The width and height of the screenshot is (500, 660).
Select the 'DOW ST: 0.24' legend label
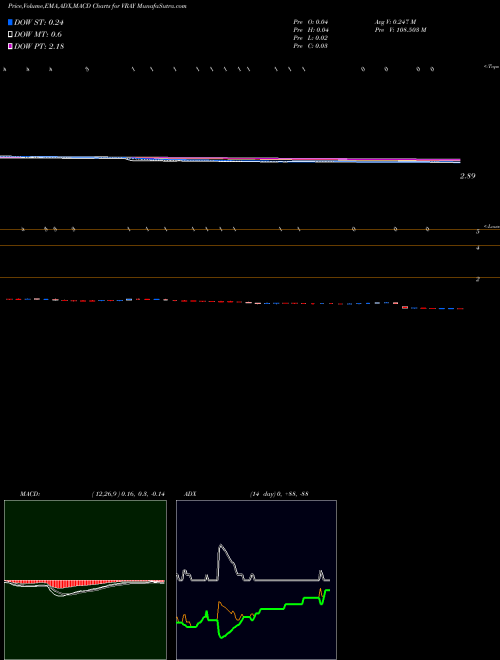(x=39, y=23)
